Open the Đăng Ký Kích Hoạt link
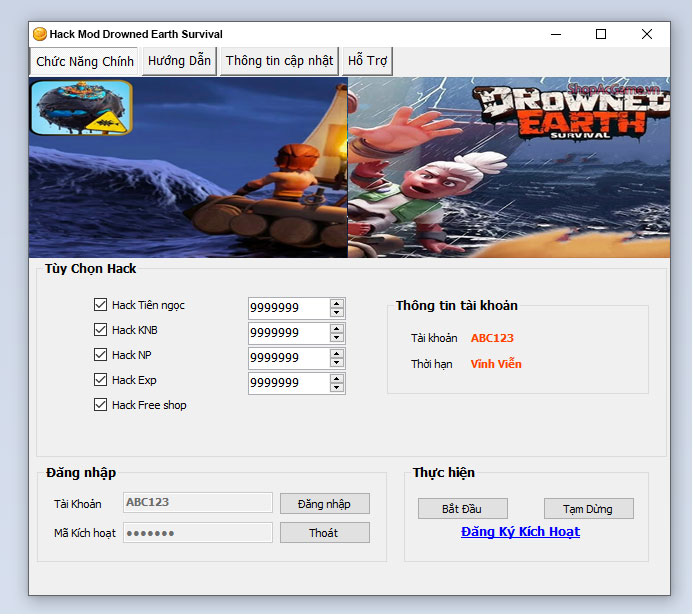This screenshot has width=693, height=616. coord(520,532)
